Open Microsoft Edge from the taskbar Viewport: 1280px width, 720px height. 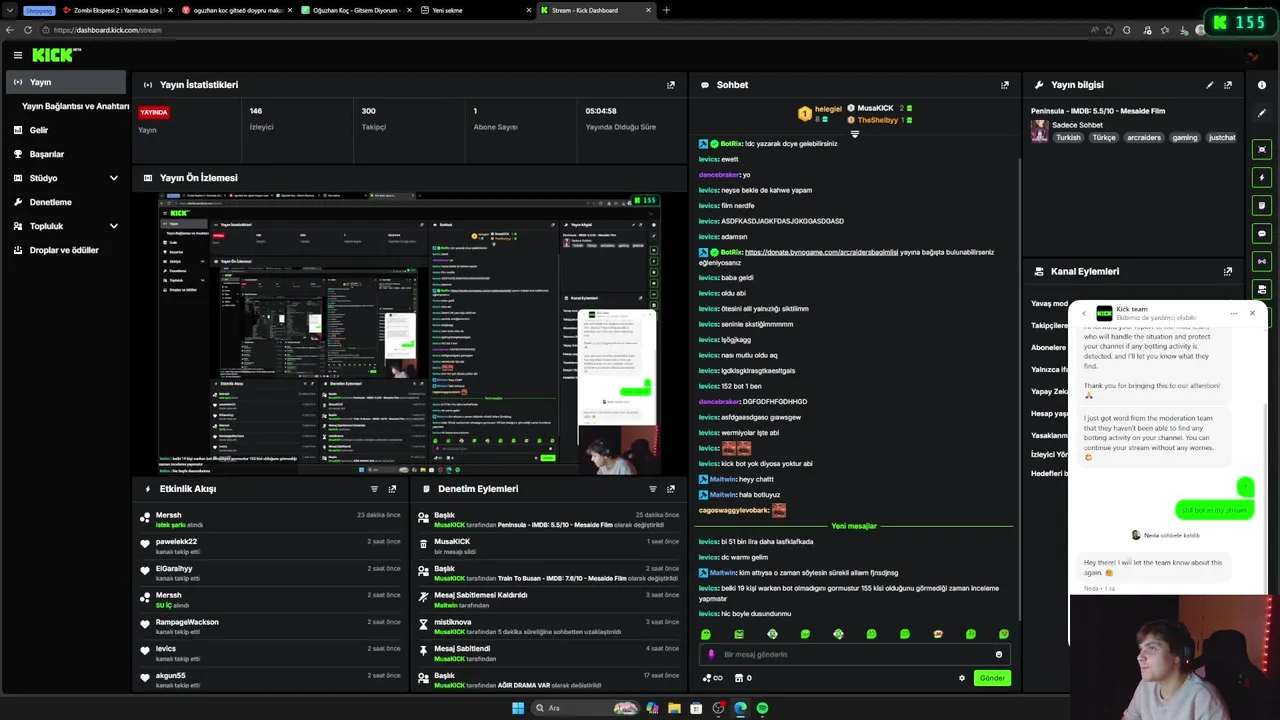[x=740, y=708]
